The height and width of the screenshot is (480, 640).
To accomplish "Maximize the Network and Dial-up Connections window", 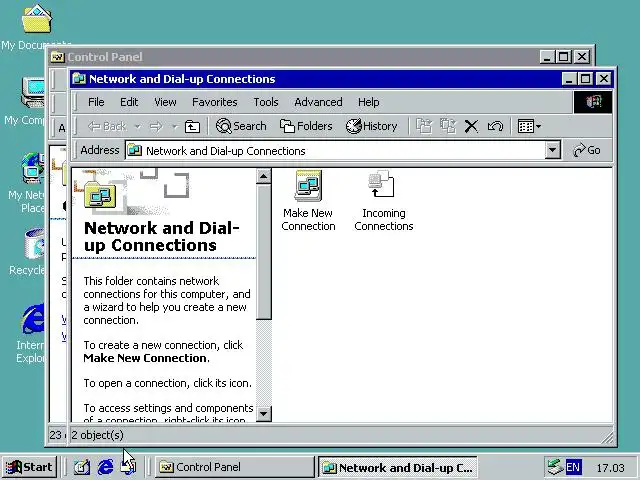I will point(584,78).
